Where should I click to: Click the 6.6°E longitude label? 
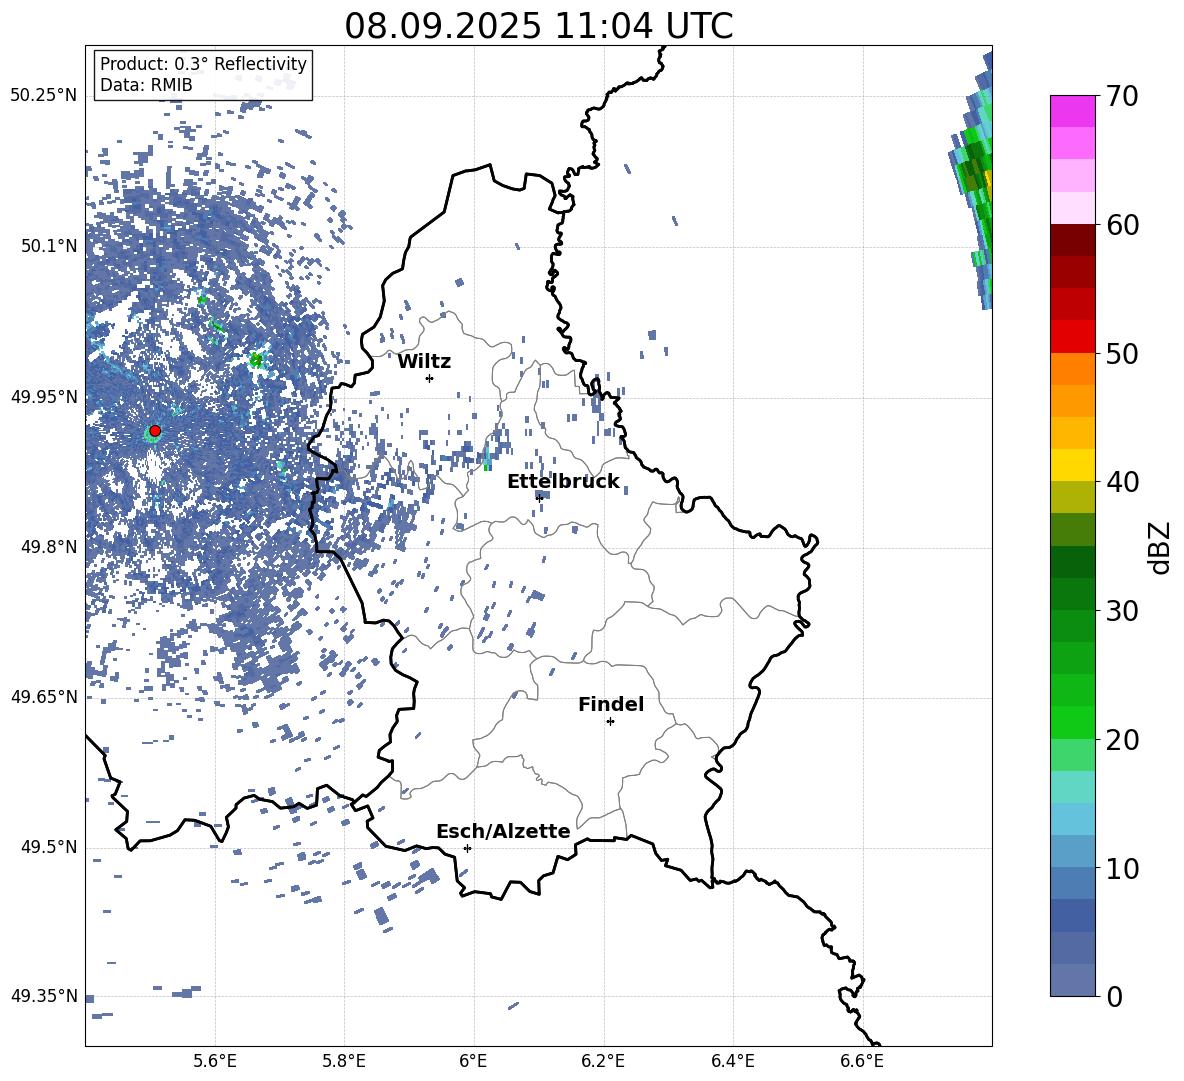pos(862,1062)
